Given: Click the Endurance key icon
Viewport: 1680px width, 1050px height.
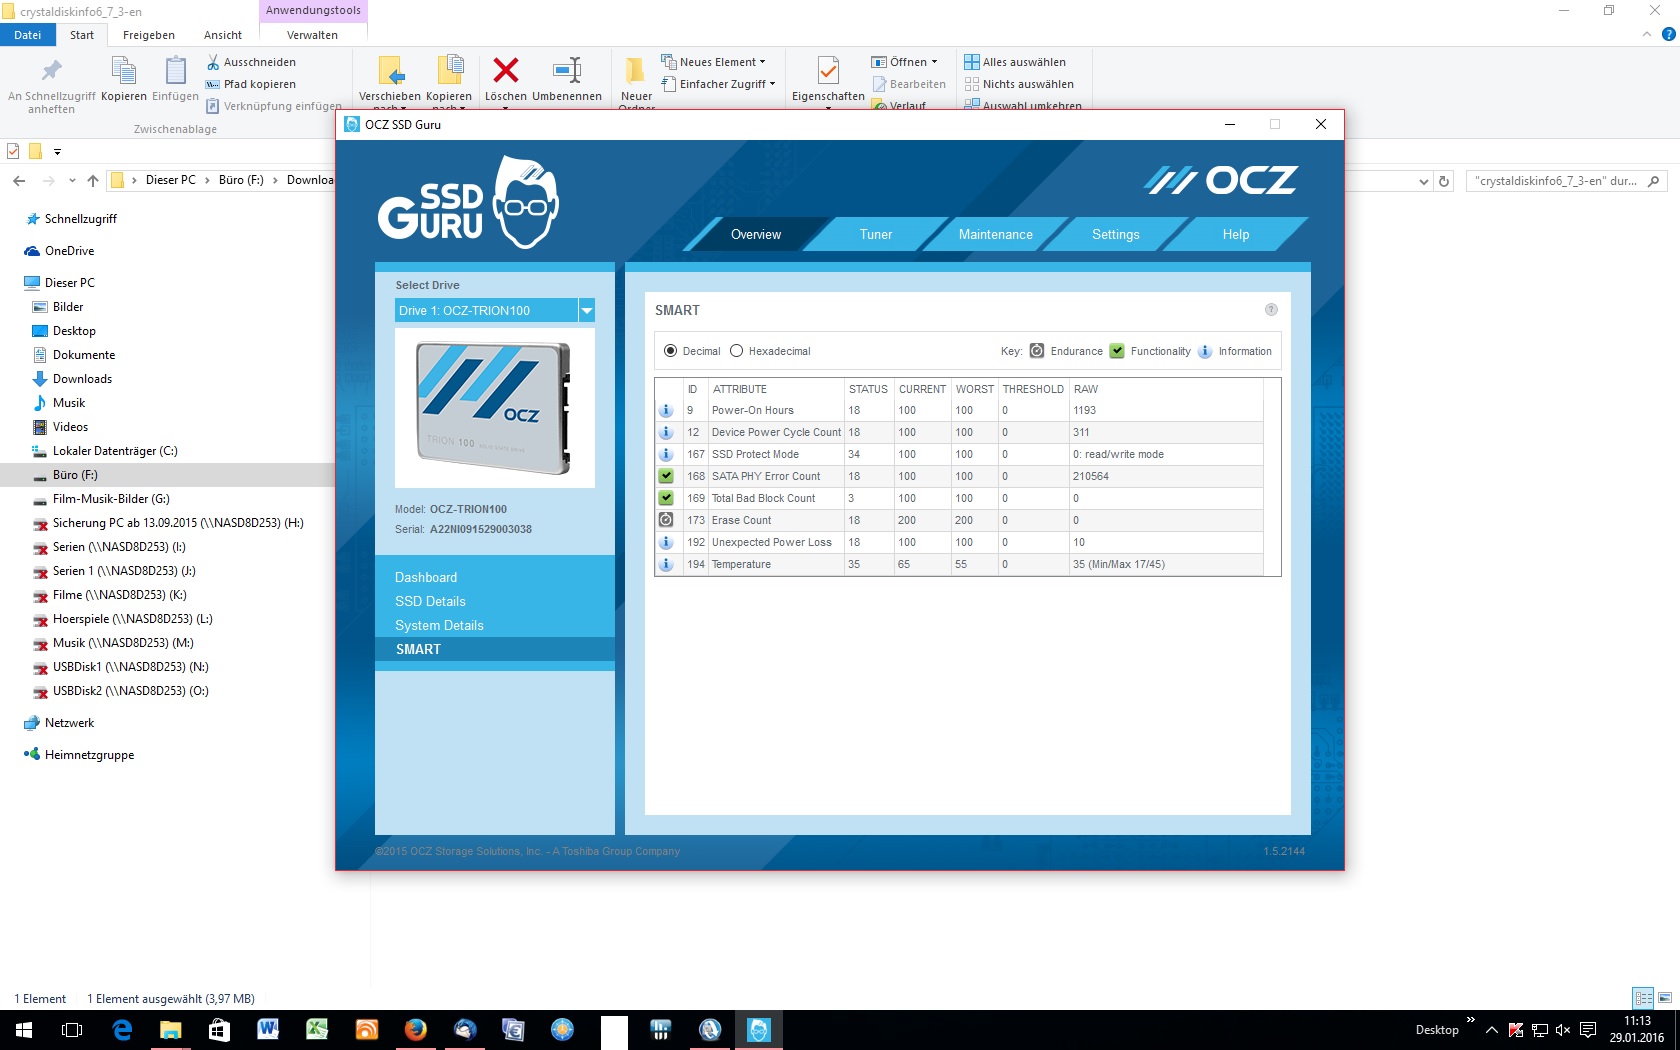Looking at the screenshot, I should [1037, 351].
